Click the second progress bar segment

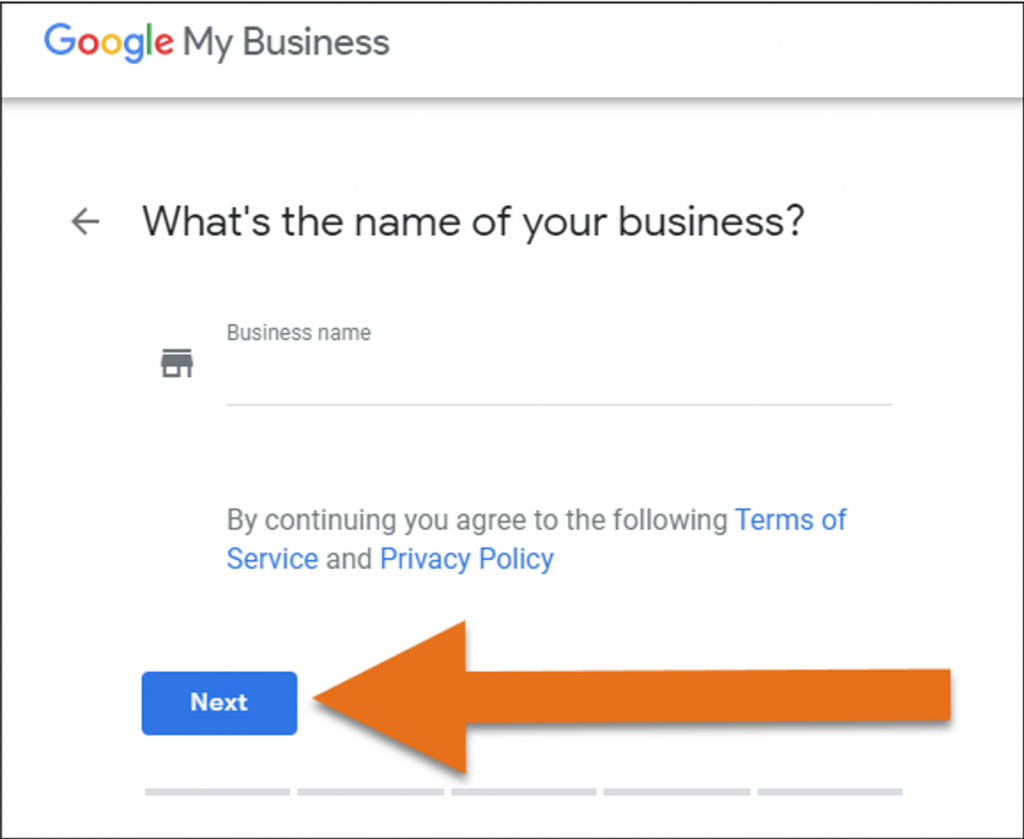(370, 792)
